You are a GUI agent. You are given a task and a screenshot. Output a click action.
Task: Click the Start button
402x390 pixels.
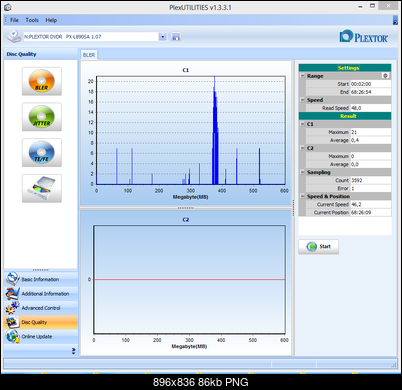[x=318, y=247]
